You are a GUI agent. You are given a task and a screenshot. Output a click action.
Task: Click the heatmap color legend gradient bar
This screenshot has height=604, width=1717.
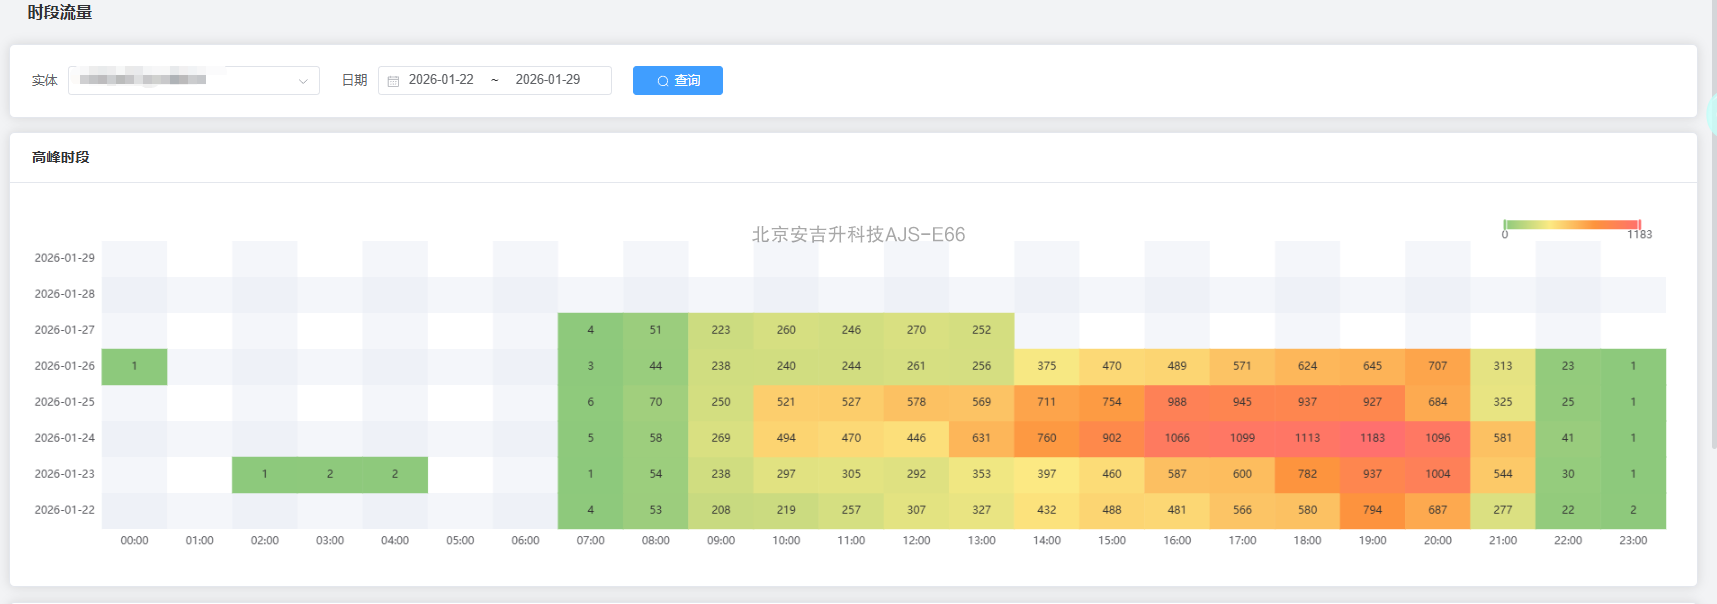click(x=1571, y=225)
